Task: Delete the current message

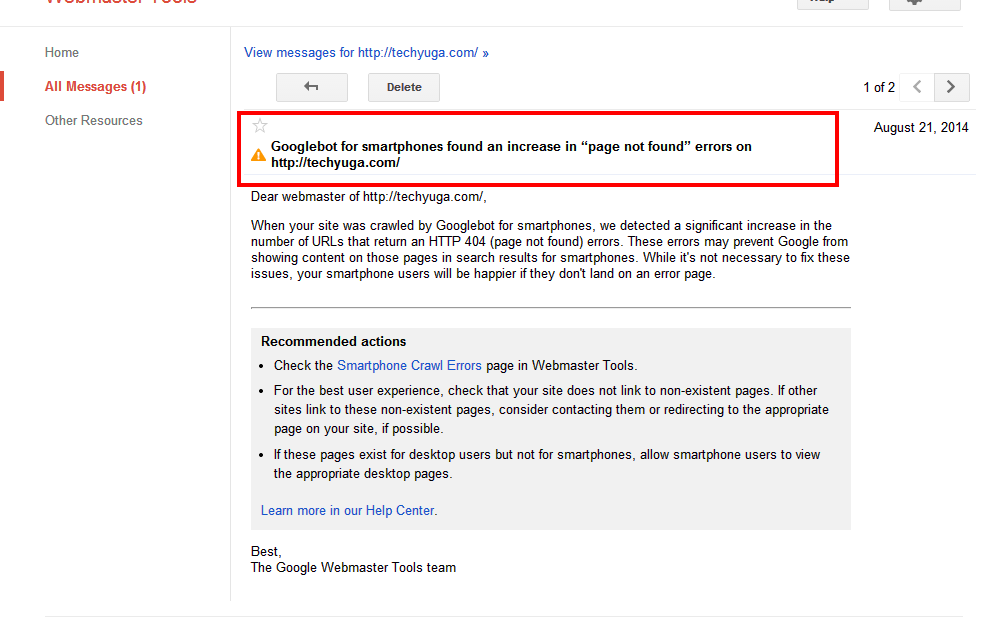Action: tap(404, 87)
